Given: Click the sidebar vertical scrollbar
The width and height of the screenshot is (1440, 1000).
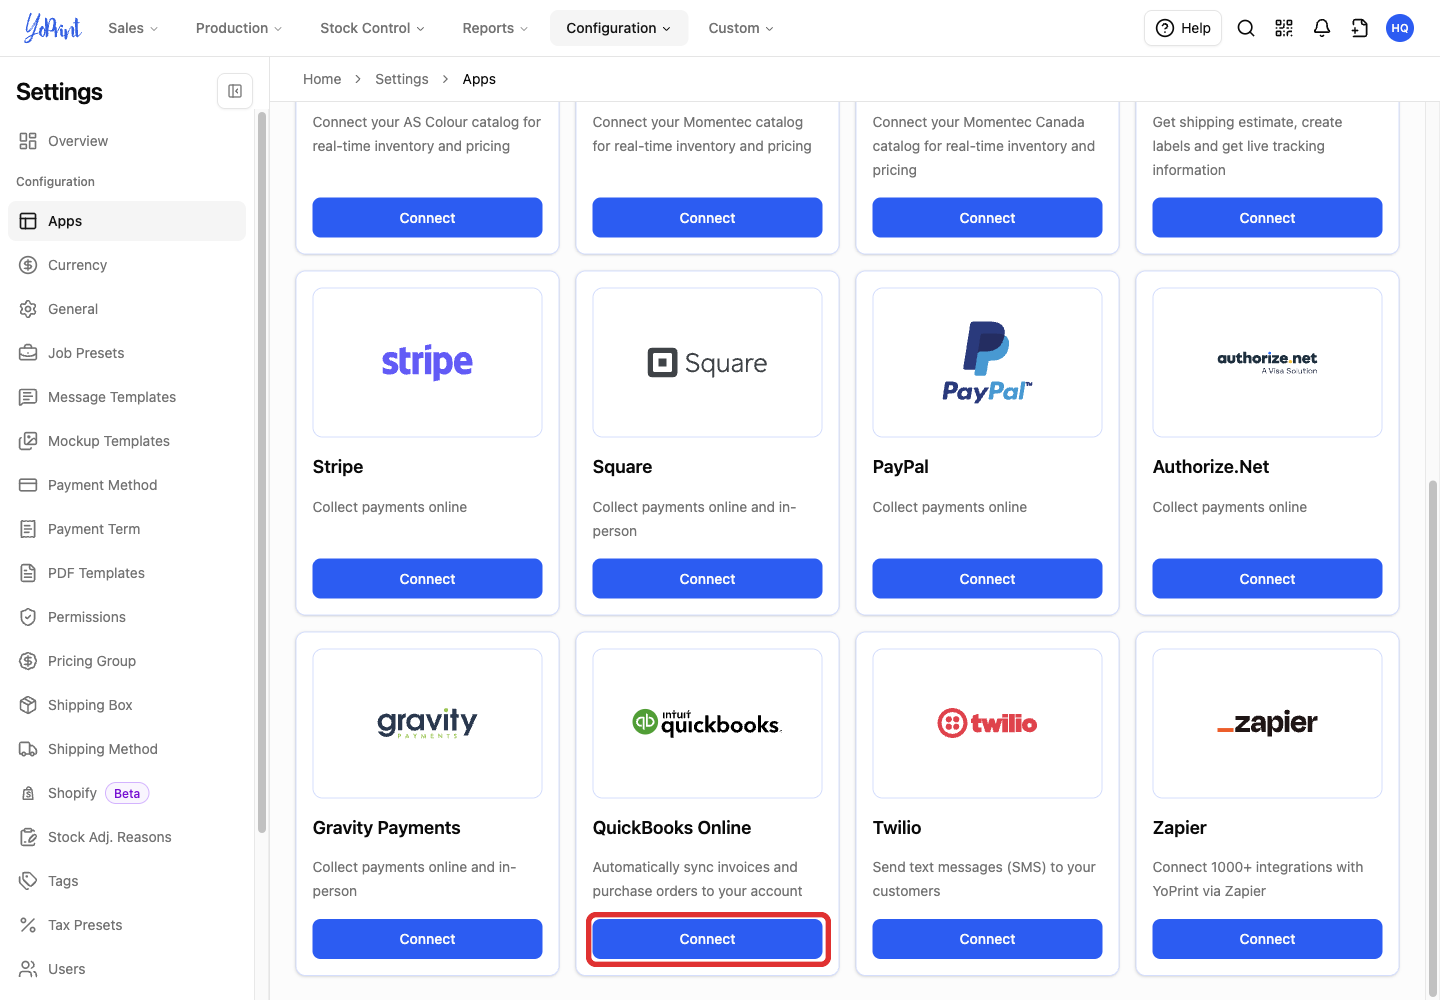Looking at the screenshot, I should pyautogui.click(x=262, y=472).
